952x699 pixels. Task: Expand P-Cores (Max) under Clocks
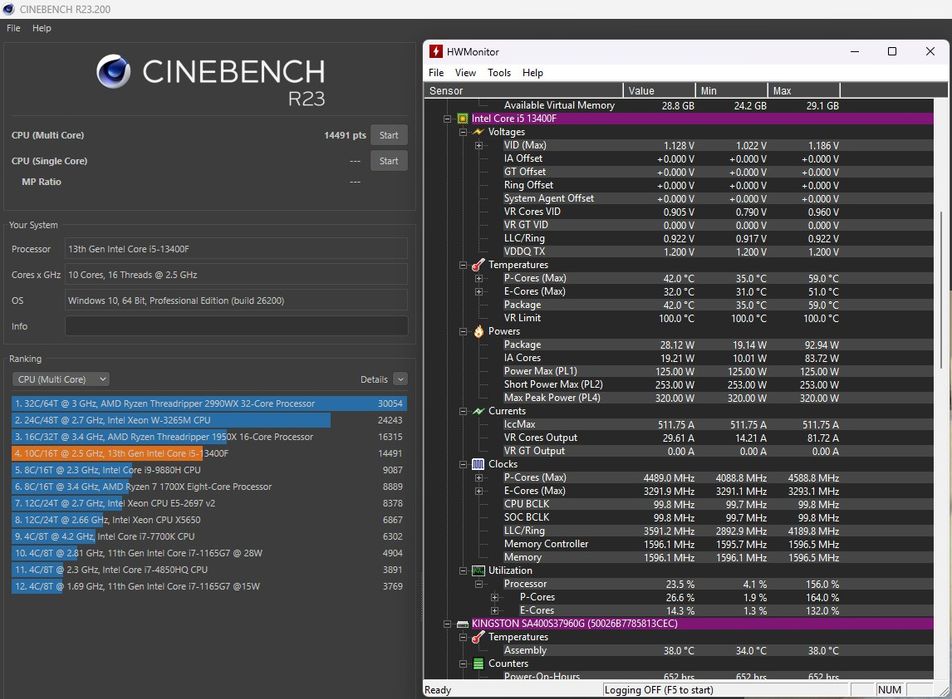pyautogui.click(x=478, y=477)
